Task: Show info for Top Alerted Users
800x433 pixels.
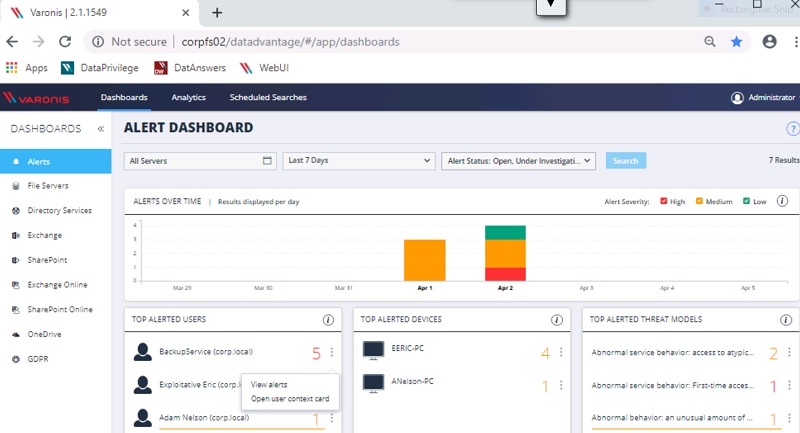Action: 328,320
